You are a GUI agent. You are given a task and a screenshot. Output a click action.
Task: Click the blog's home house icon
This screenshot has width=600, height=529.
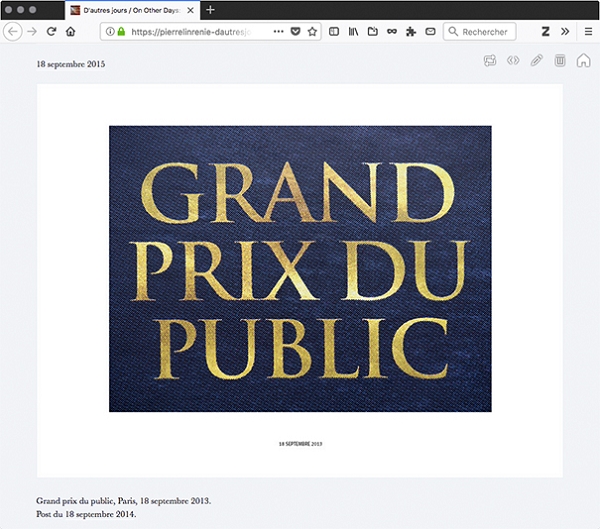click(583, 61)
